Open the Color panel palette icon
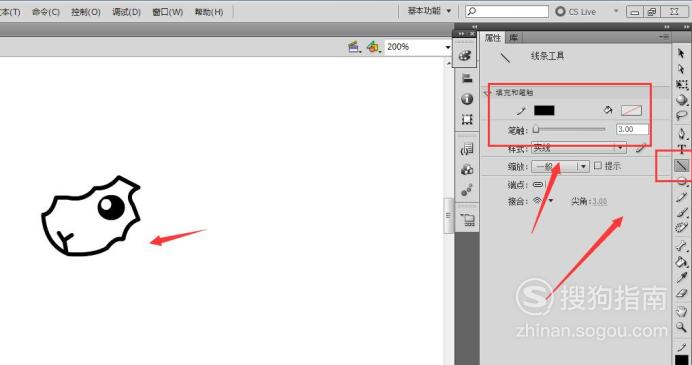This screenshot has width=692, height=365. 465,56
